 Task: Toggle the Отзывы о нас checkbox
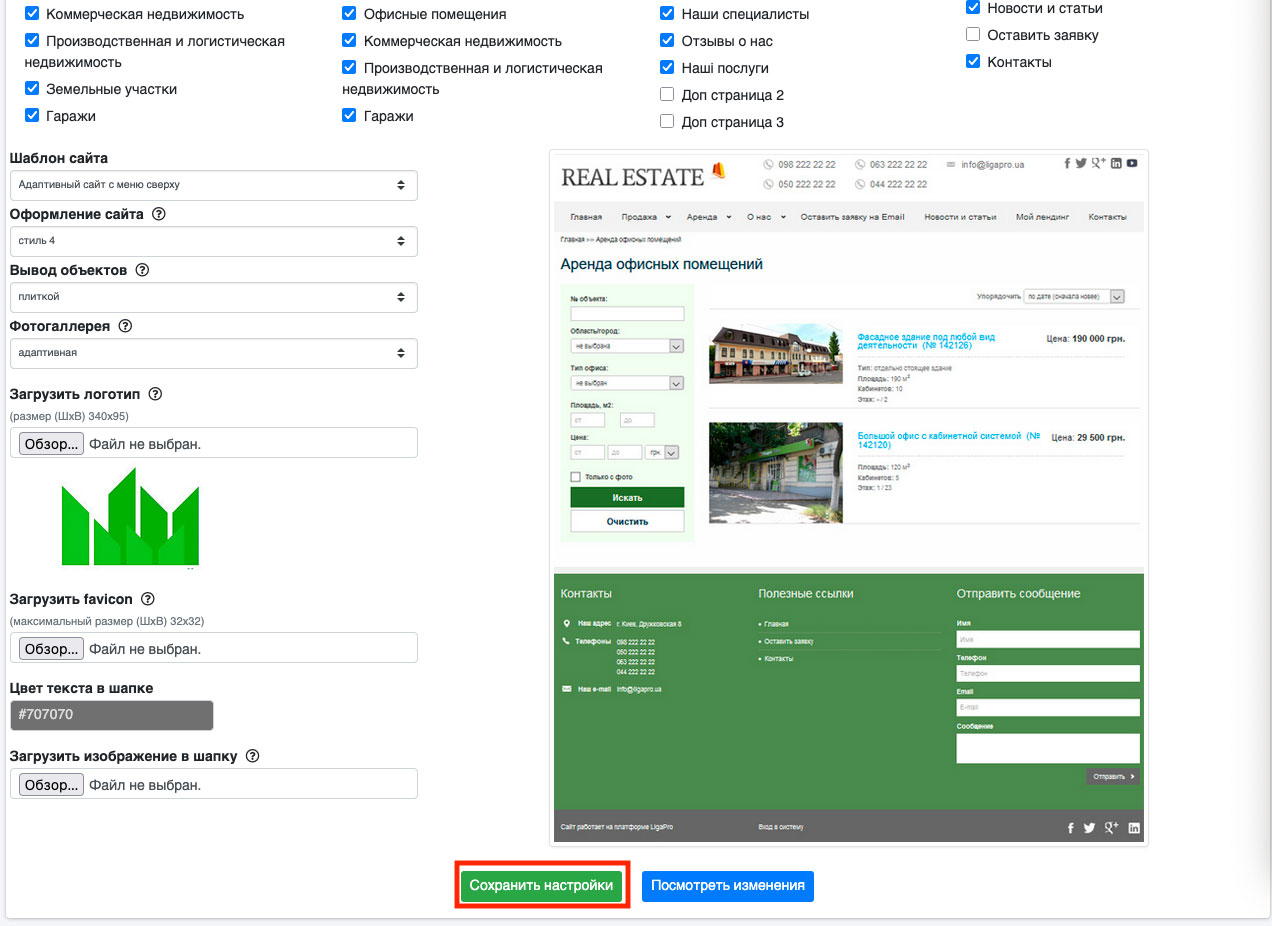(x=667, y=41)
